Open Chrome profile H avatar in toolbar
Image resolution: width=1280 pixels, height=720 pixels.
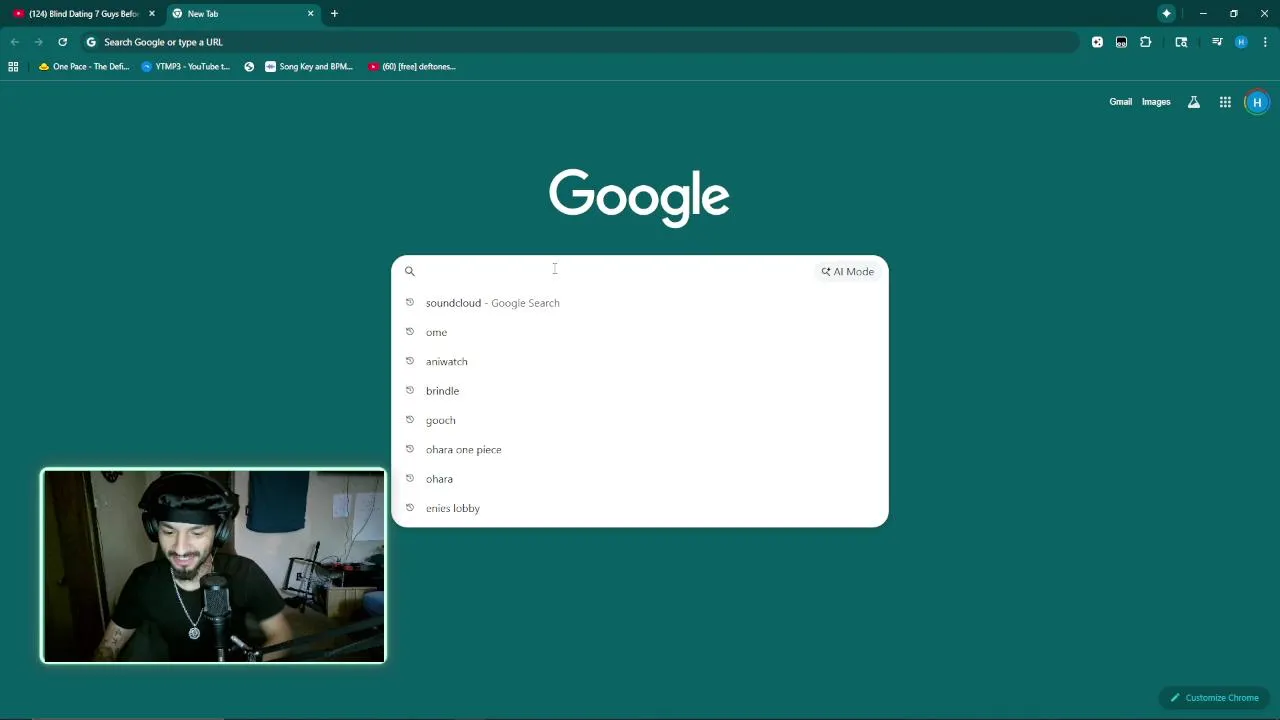pos(1241,42)
